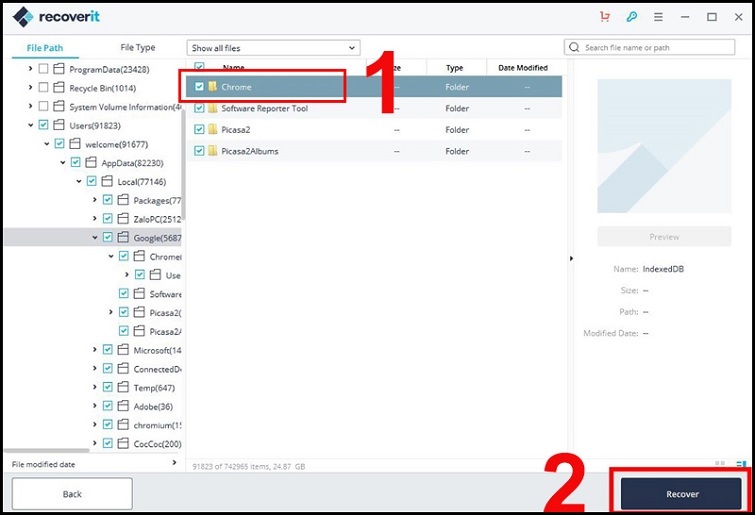Viewport: 755px width, 515px height.
Task: Switch to the File Type tab
Action: 138,47
